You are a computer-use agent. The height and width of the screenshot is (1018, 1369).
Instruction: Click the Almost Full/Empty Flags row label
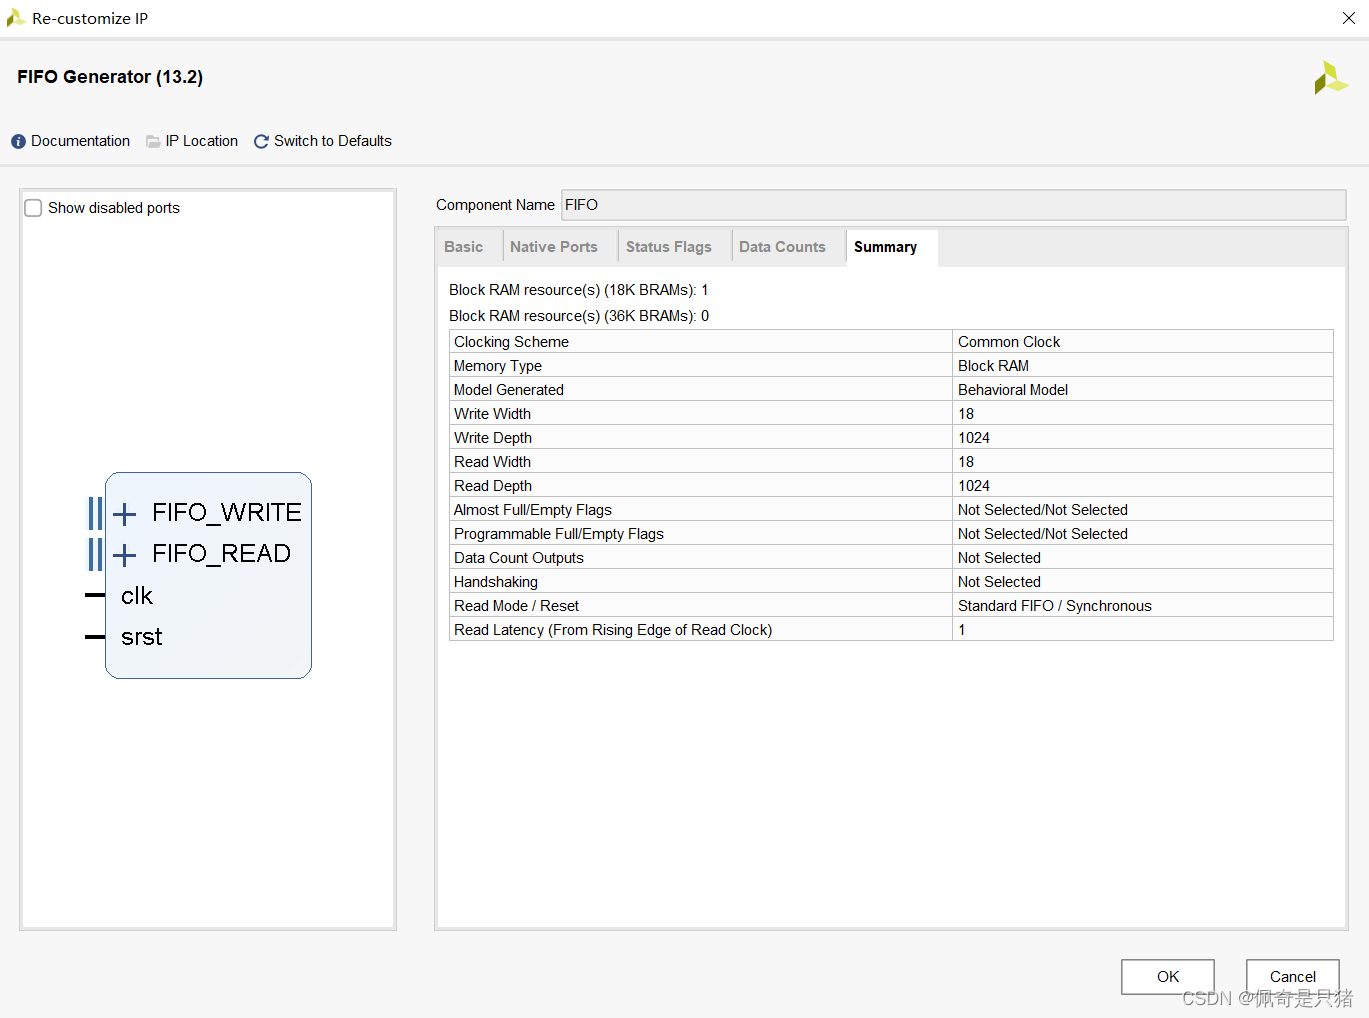click(x=533, y=510)
